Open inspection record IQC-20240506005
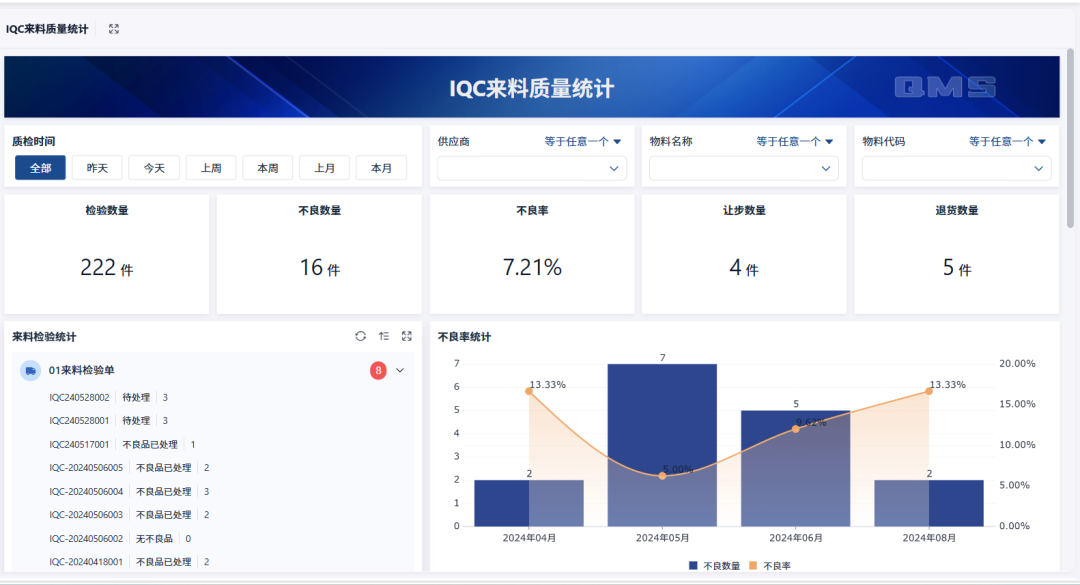Image resolution: width=1080 pixels, height=585 pixels. pos(86,468)
